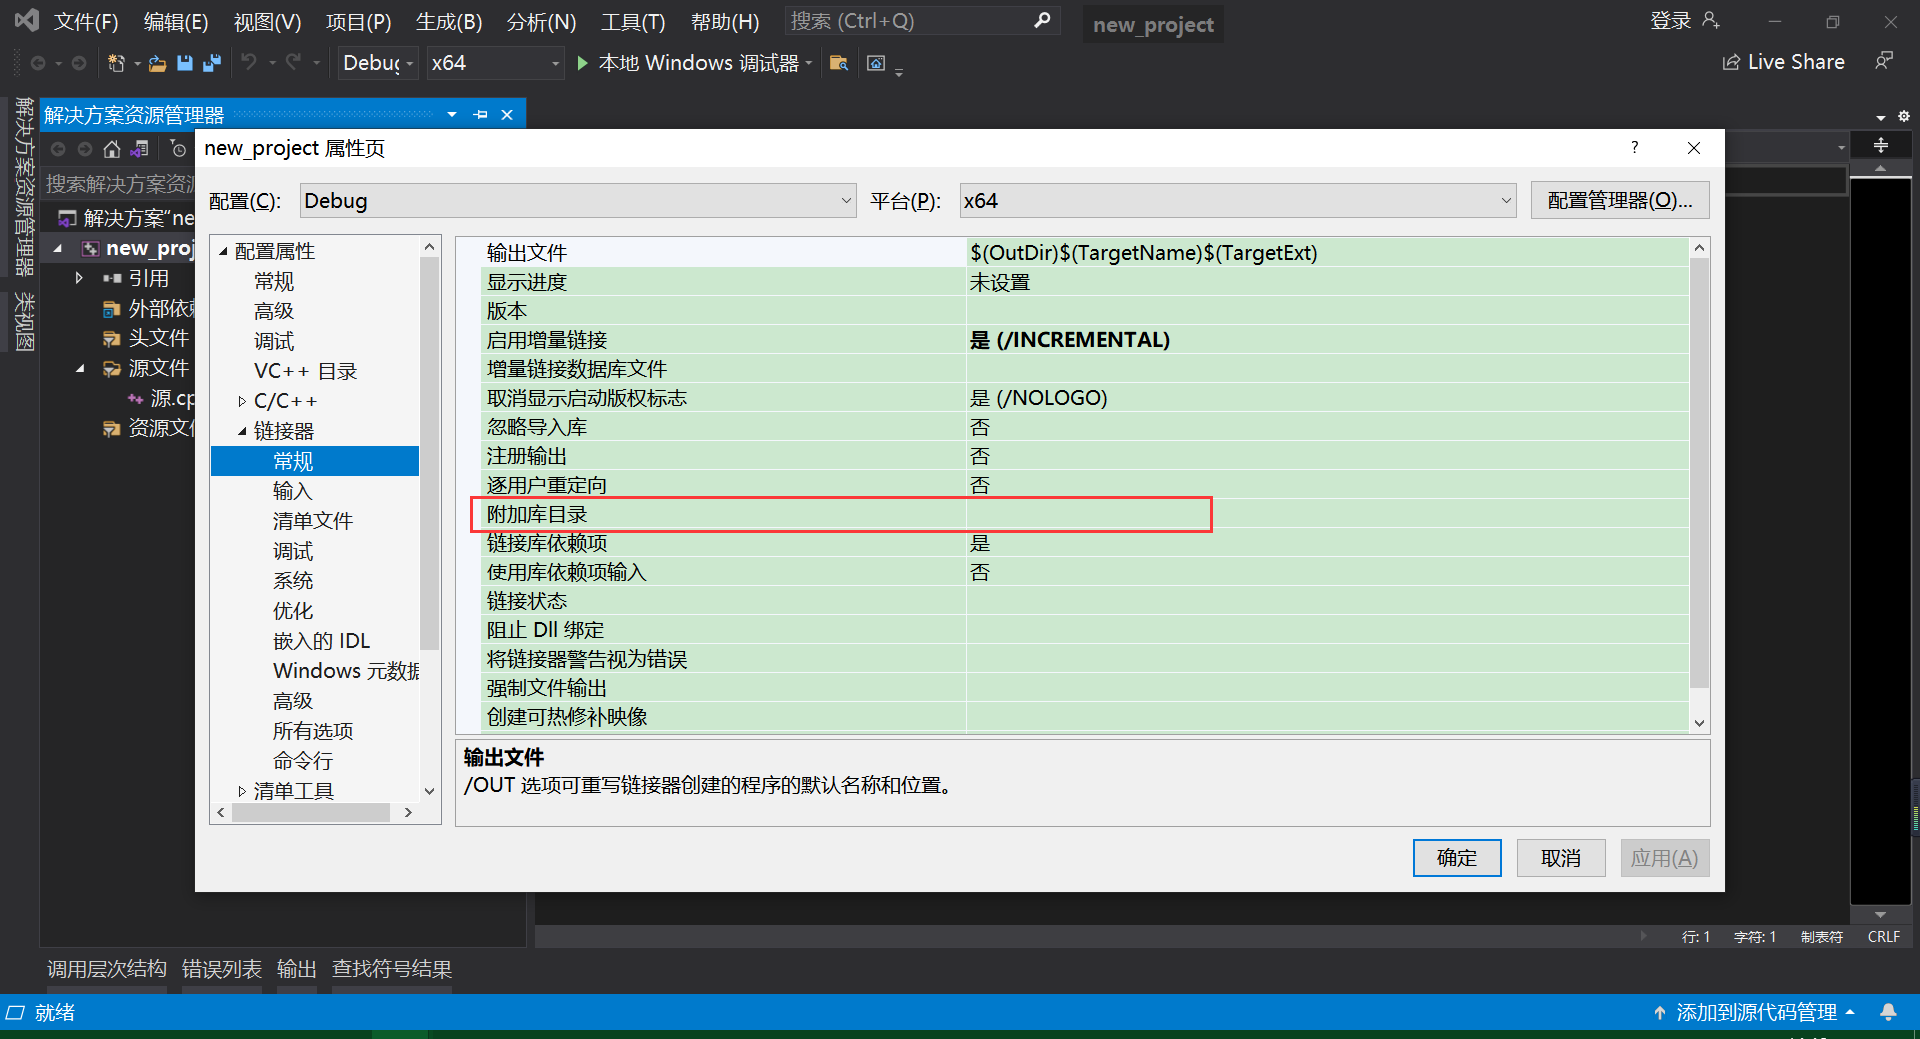Image resolution: width=1920 pixels, height=1039 pixels.
Task: Open 配置管理器(O)... button
Action: tap(1620, 200)
